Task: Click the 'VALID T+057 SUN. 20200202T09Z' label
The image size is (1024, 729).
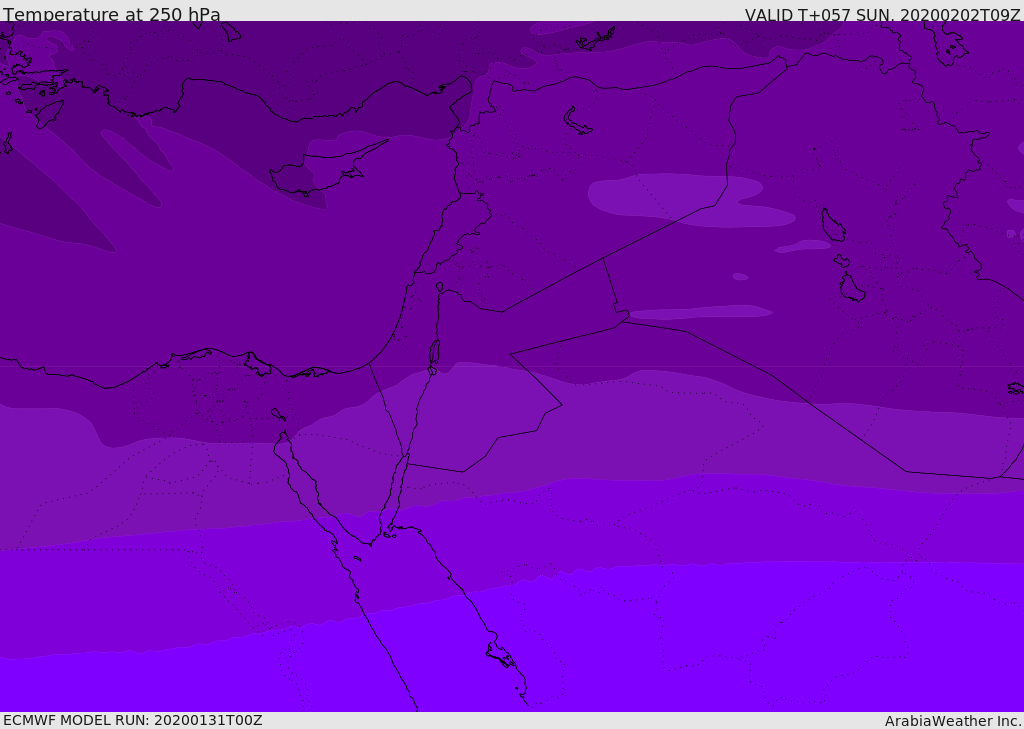Action: click(x=883, y=14)
